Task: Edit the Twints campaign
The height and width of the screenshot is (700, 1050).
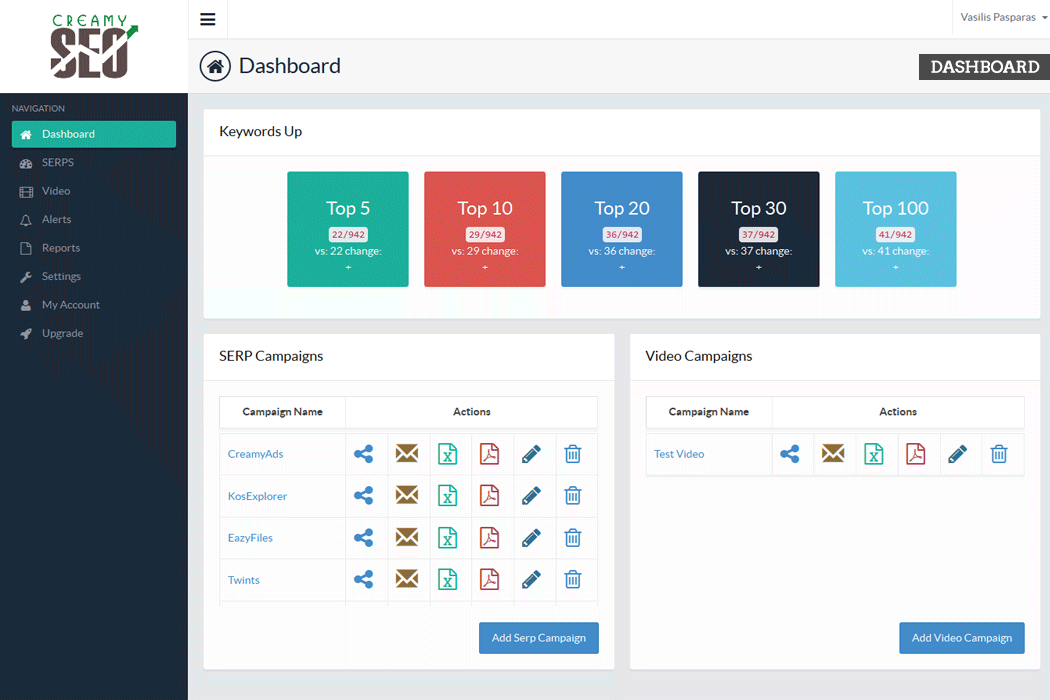Action: click(531, 579)
